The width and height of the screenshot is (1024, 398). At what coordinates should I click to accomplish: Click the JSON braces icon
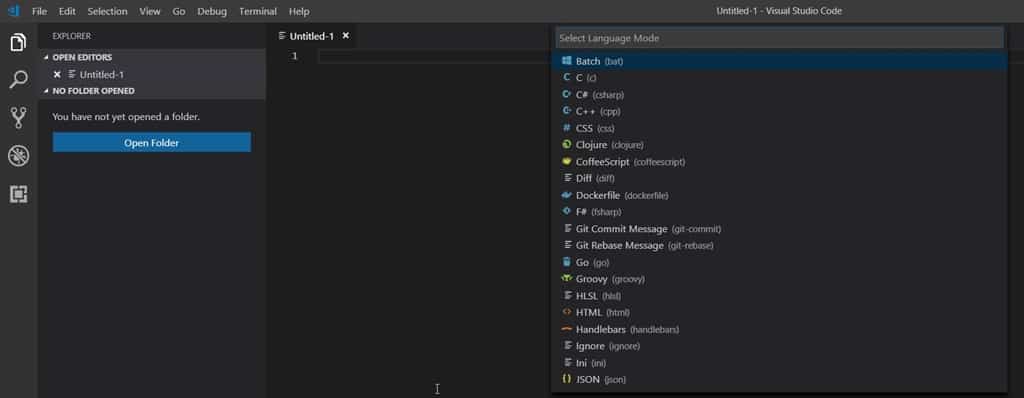566,379
